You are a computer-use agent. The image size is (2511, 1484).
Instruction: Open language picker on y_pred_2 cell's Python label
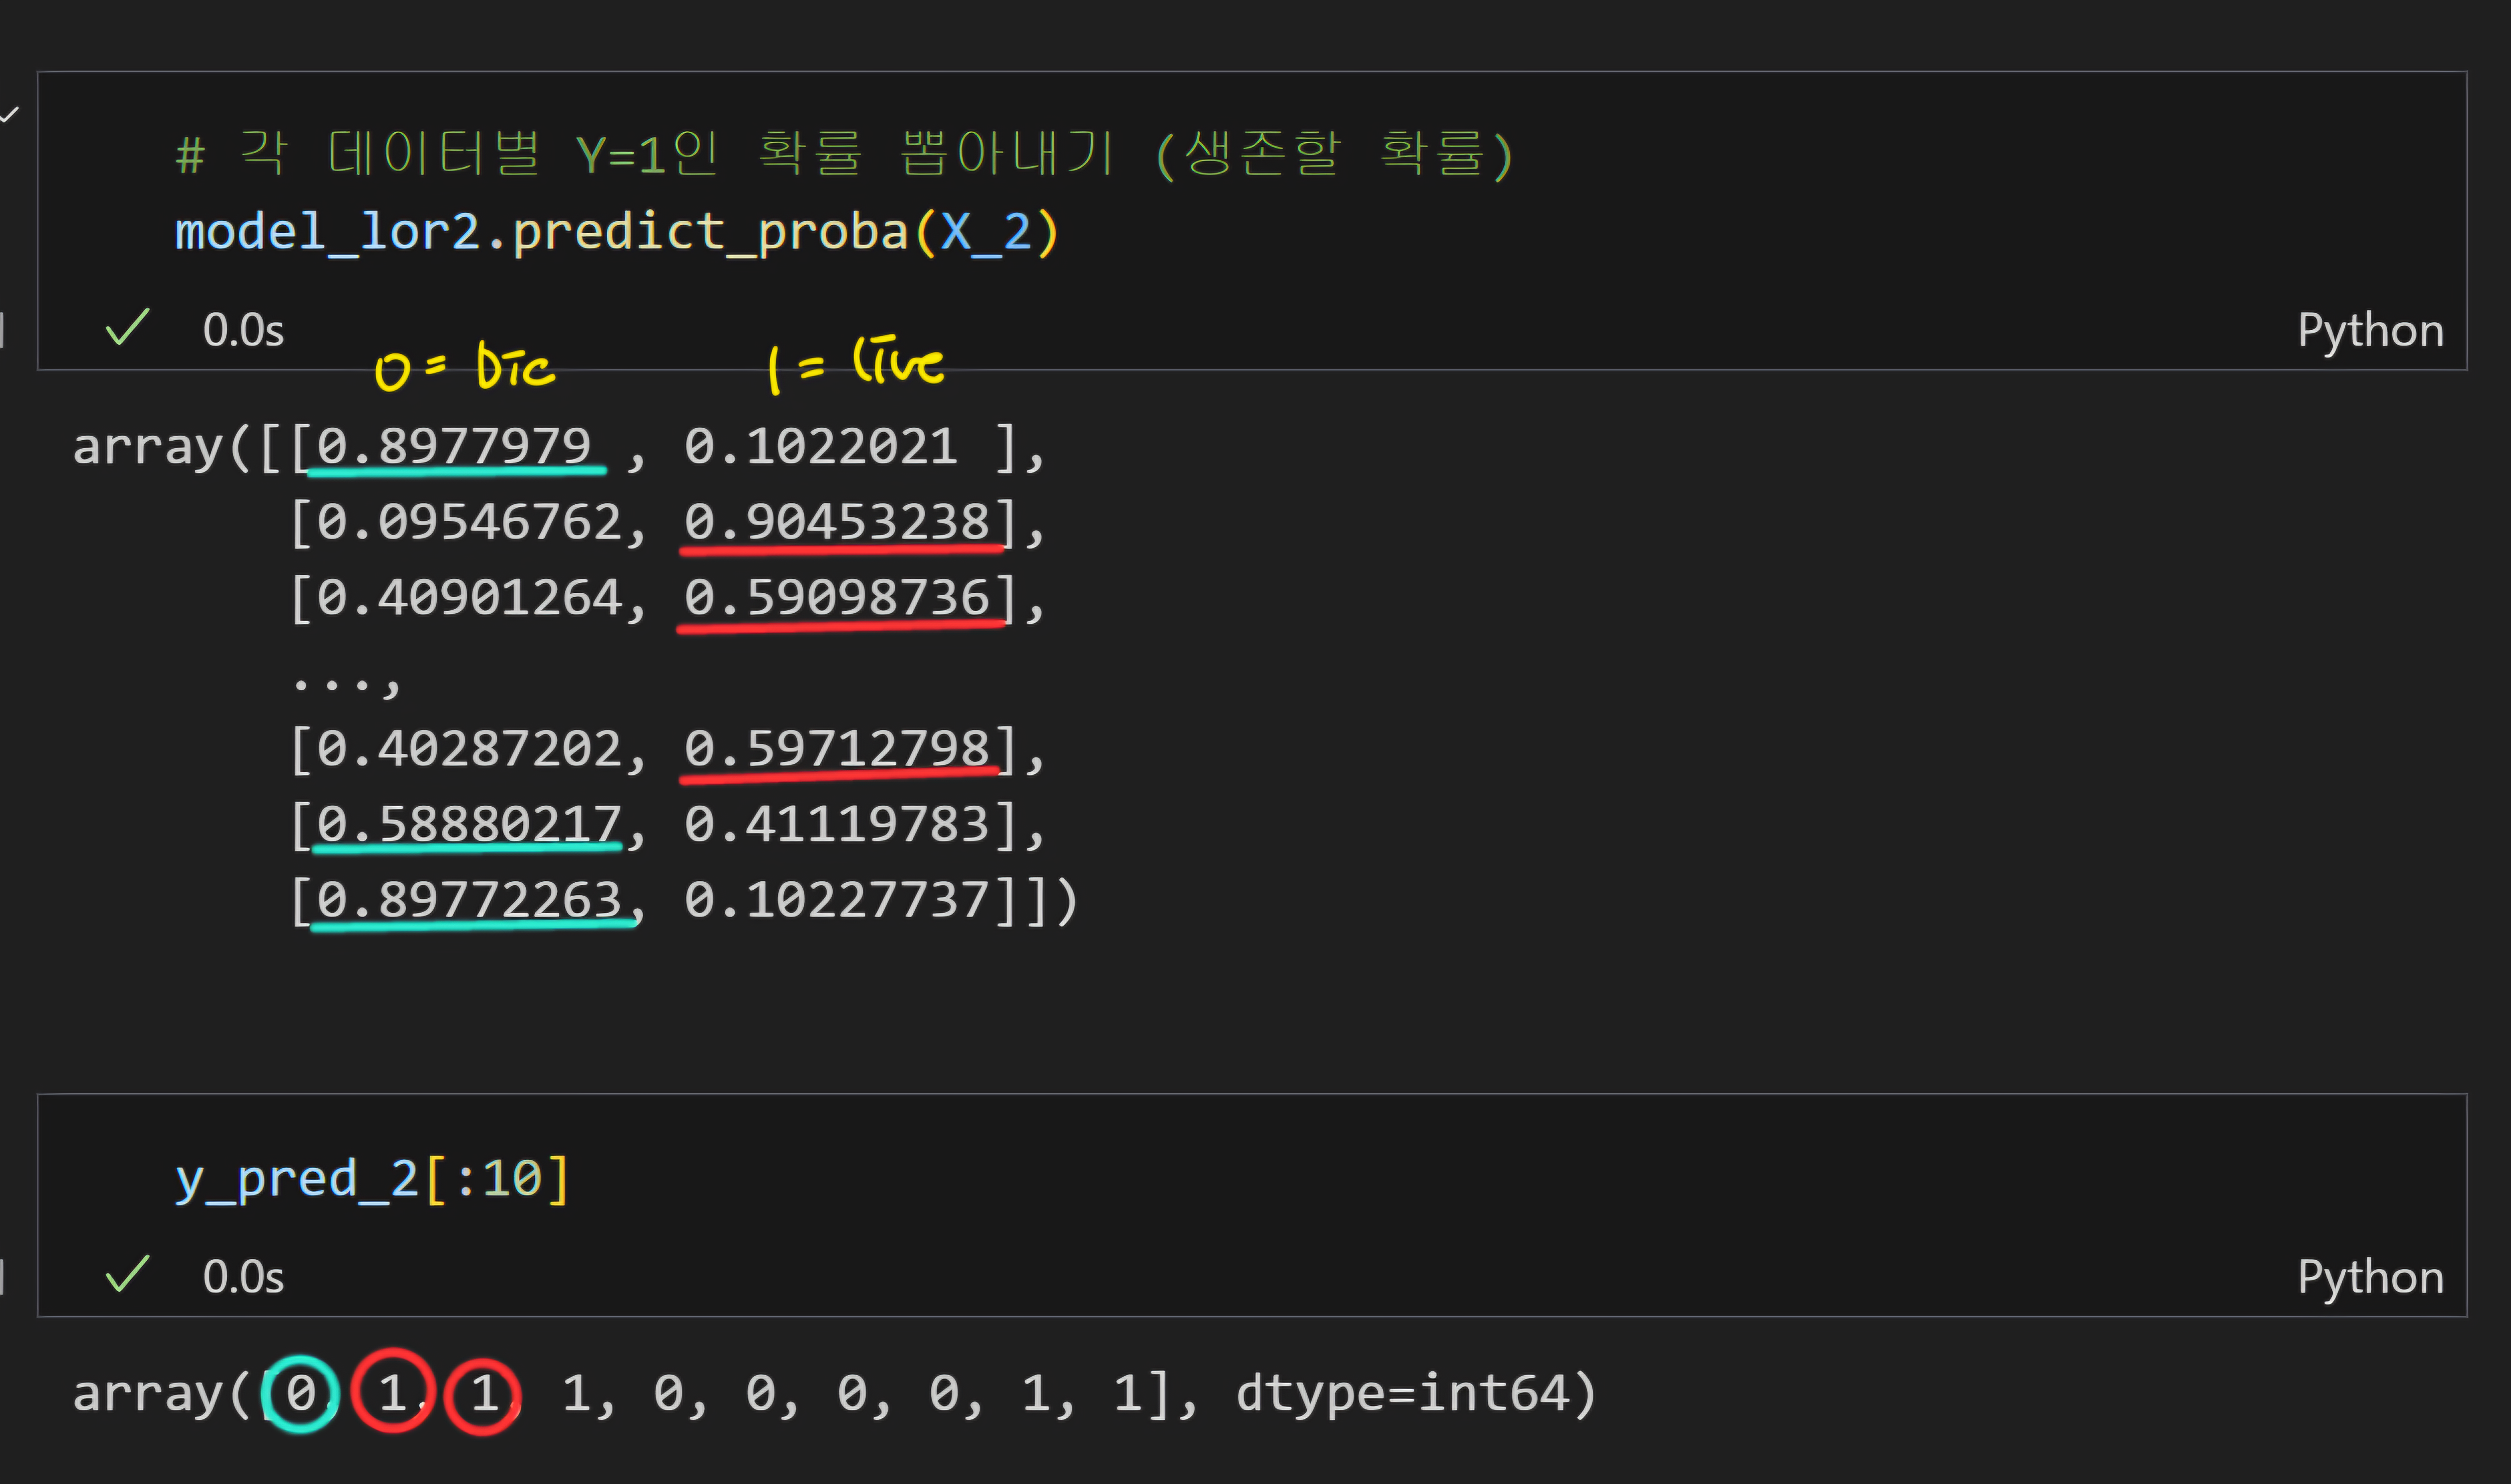pos(2370,1278)
